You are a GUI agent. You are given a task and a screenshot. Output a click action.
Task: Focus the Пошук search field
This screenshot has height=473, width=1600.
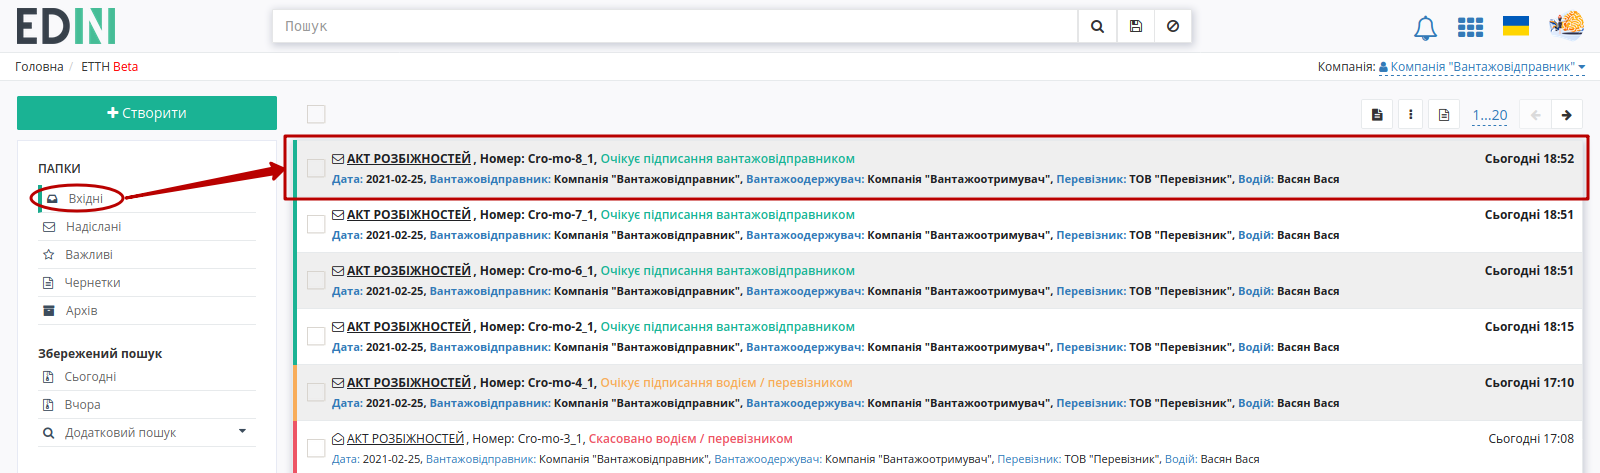tap(675, 26)
